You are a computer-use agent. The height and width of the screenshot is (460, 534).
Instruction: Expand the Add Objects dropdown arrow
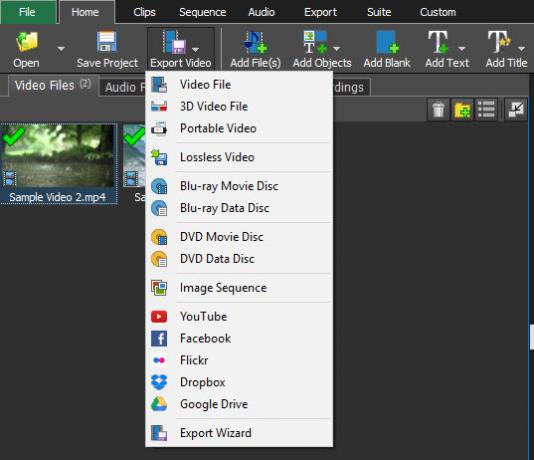pyautogui.click(x=336, y=49)
